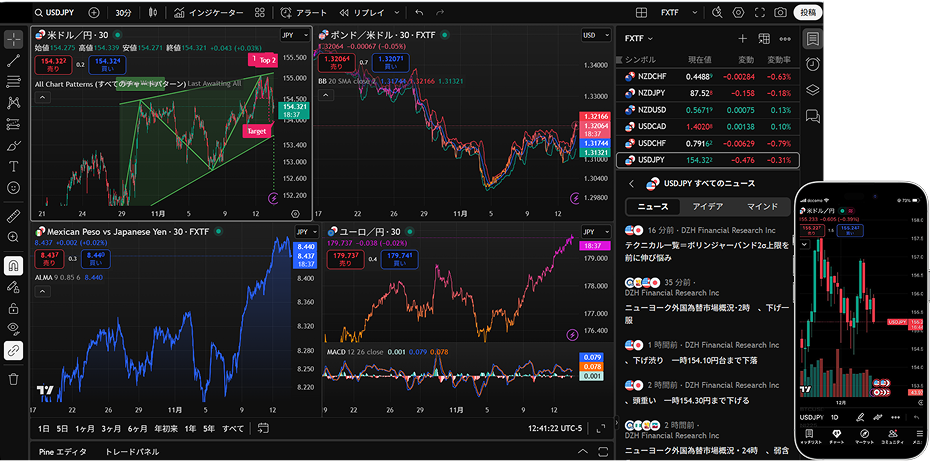Open chart settings hexagon icon
Screen dimensions: 931x461
pos(738,12)
